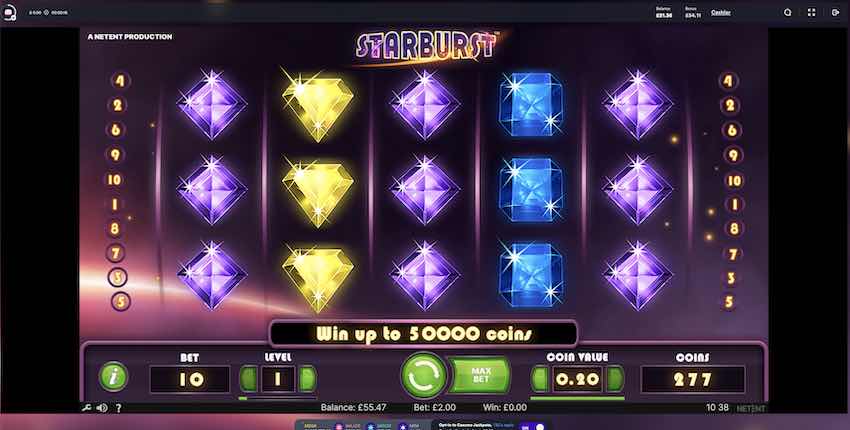
Task: Decrease the bet level with left arrow
Action: pos(249,378)
